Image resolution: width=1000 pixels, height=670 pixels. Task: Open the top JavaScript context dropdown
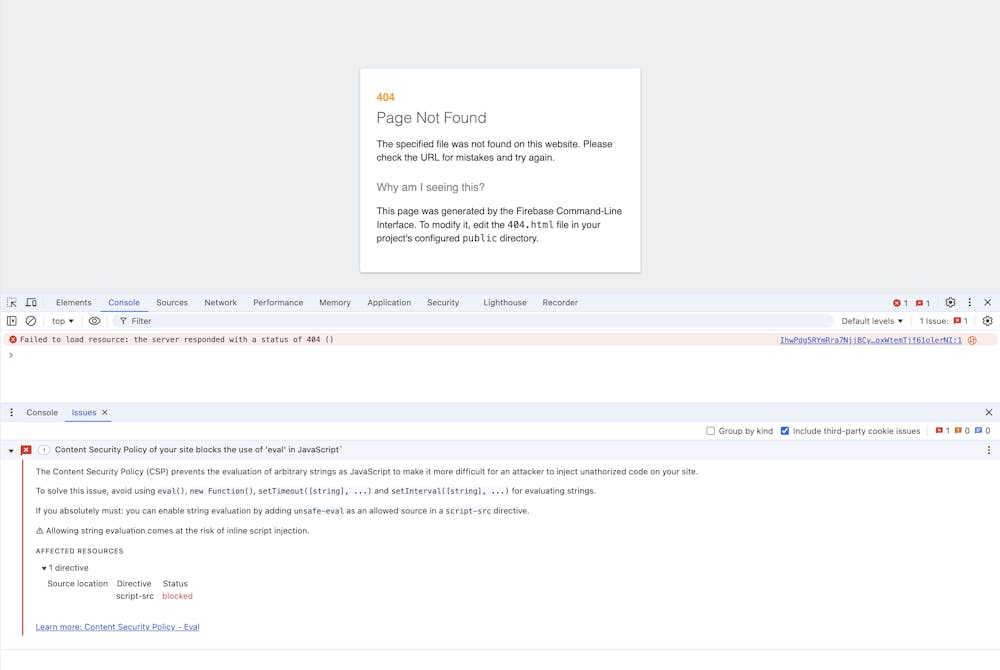[63, 321]
